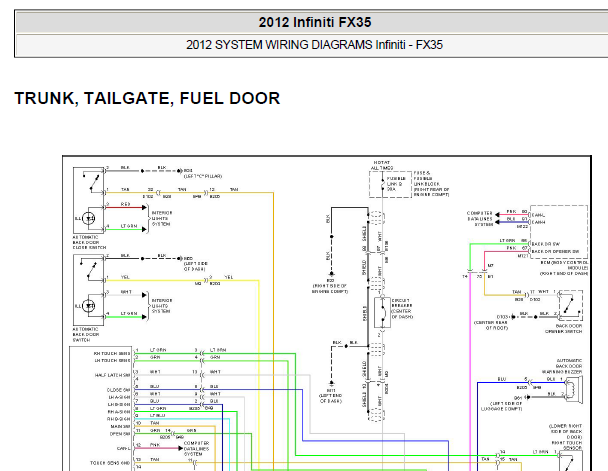Viewport: 608px width, 471px height.
Task: Click '(LEFT END OF DASH)' ground text
Action: point(331,396)
